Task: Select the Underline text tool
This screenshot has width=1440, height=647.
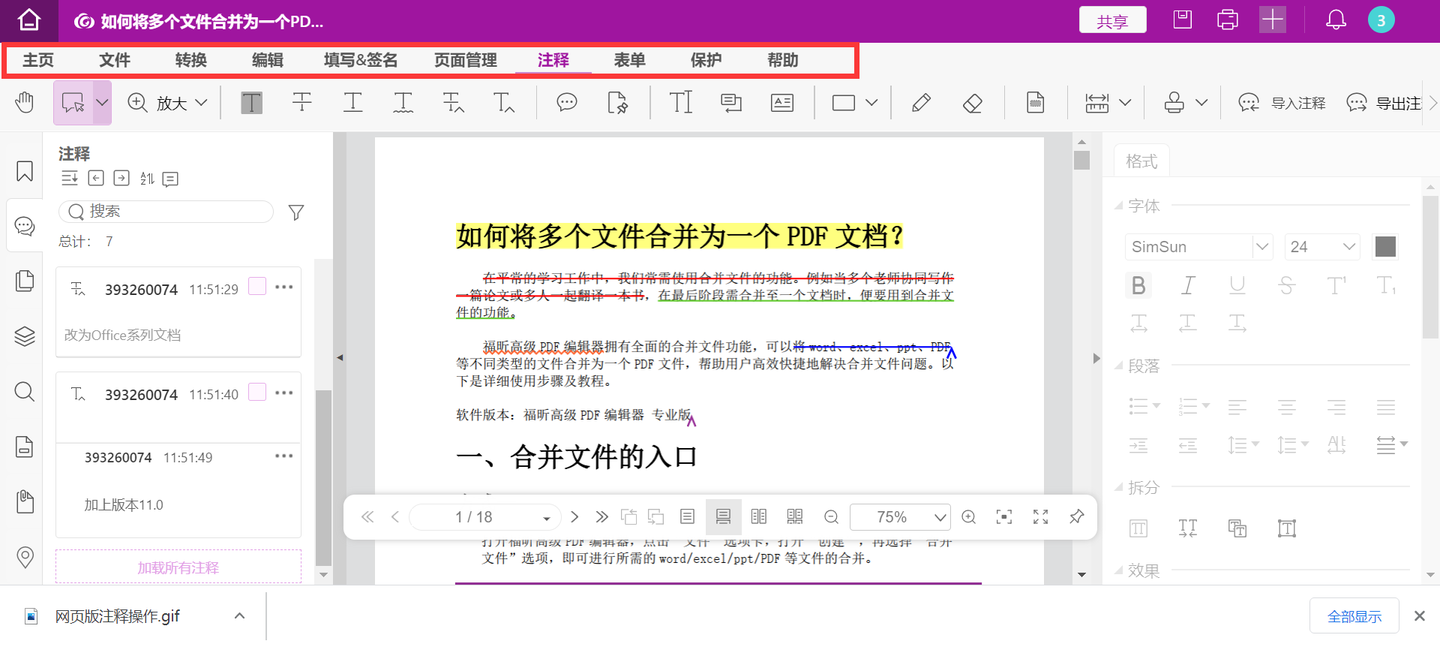Action: click(x=353, y=102)
